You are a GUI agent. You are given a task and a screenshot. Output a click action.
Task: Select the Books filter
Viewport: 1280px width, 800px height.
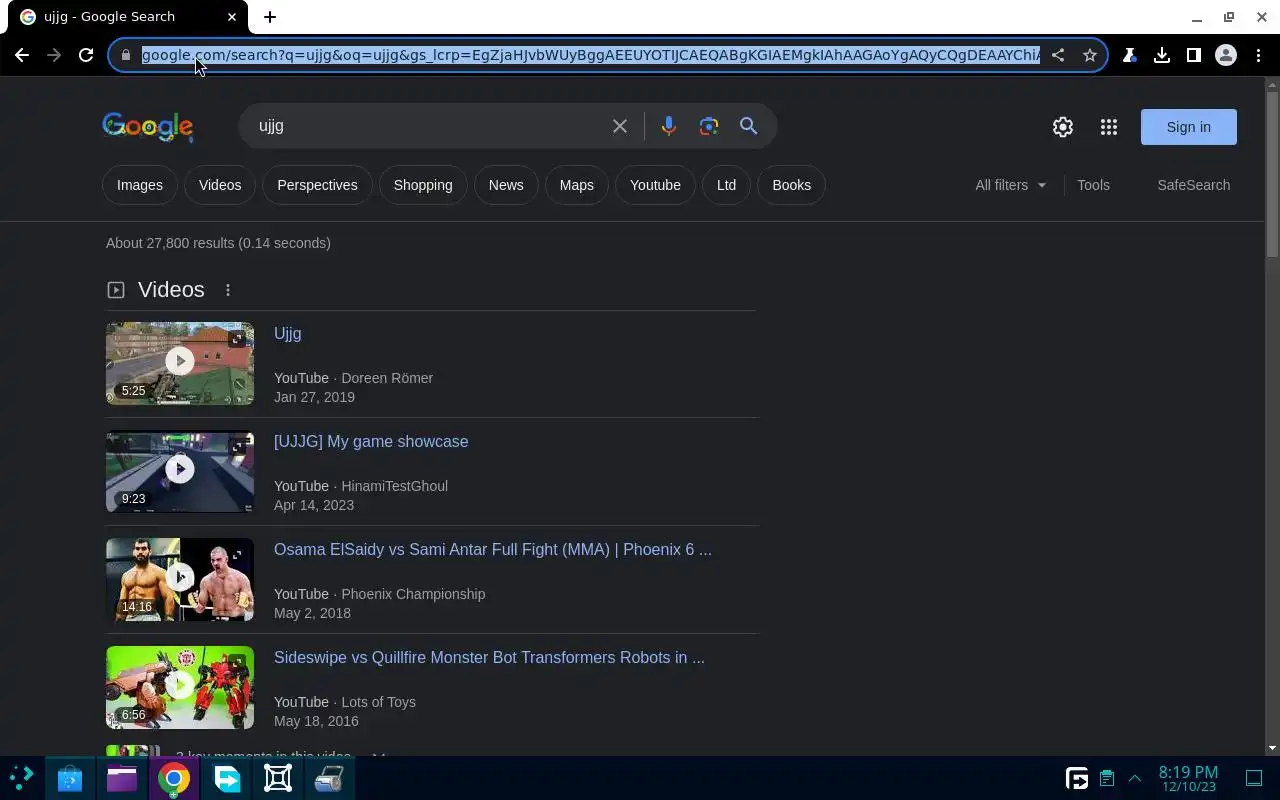791,185
